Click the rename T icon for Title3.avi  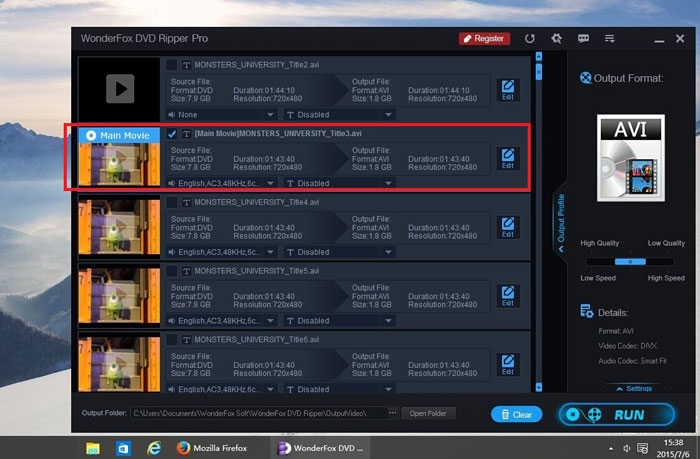186,134
